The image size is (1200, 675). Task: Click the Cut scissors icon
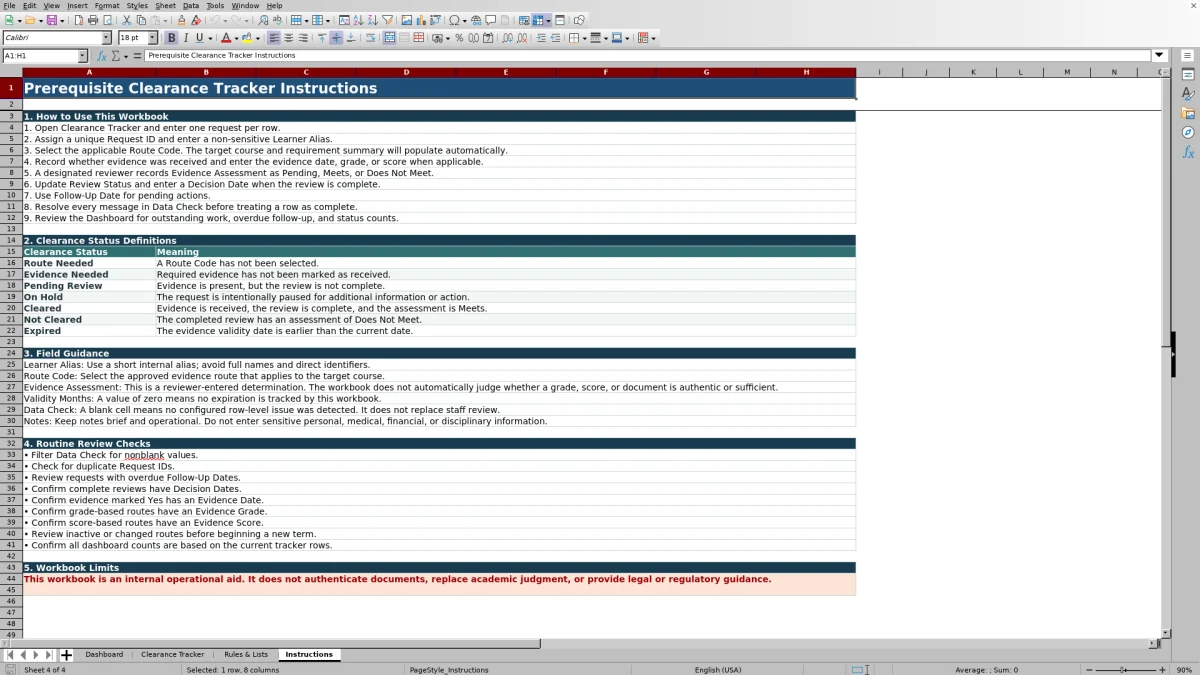point(127,20)
